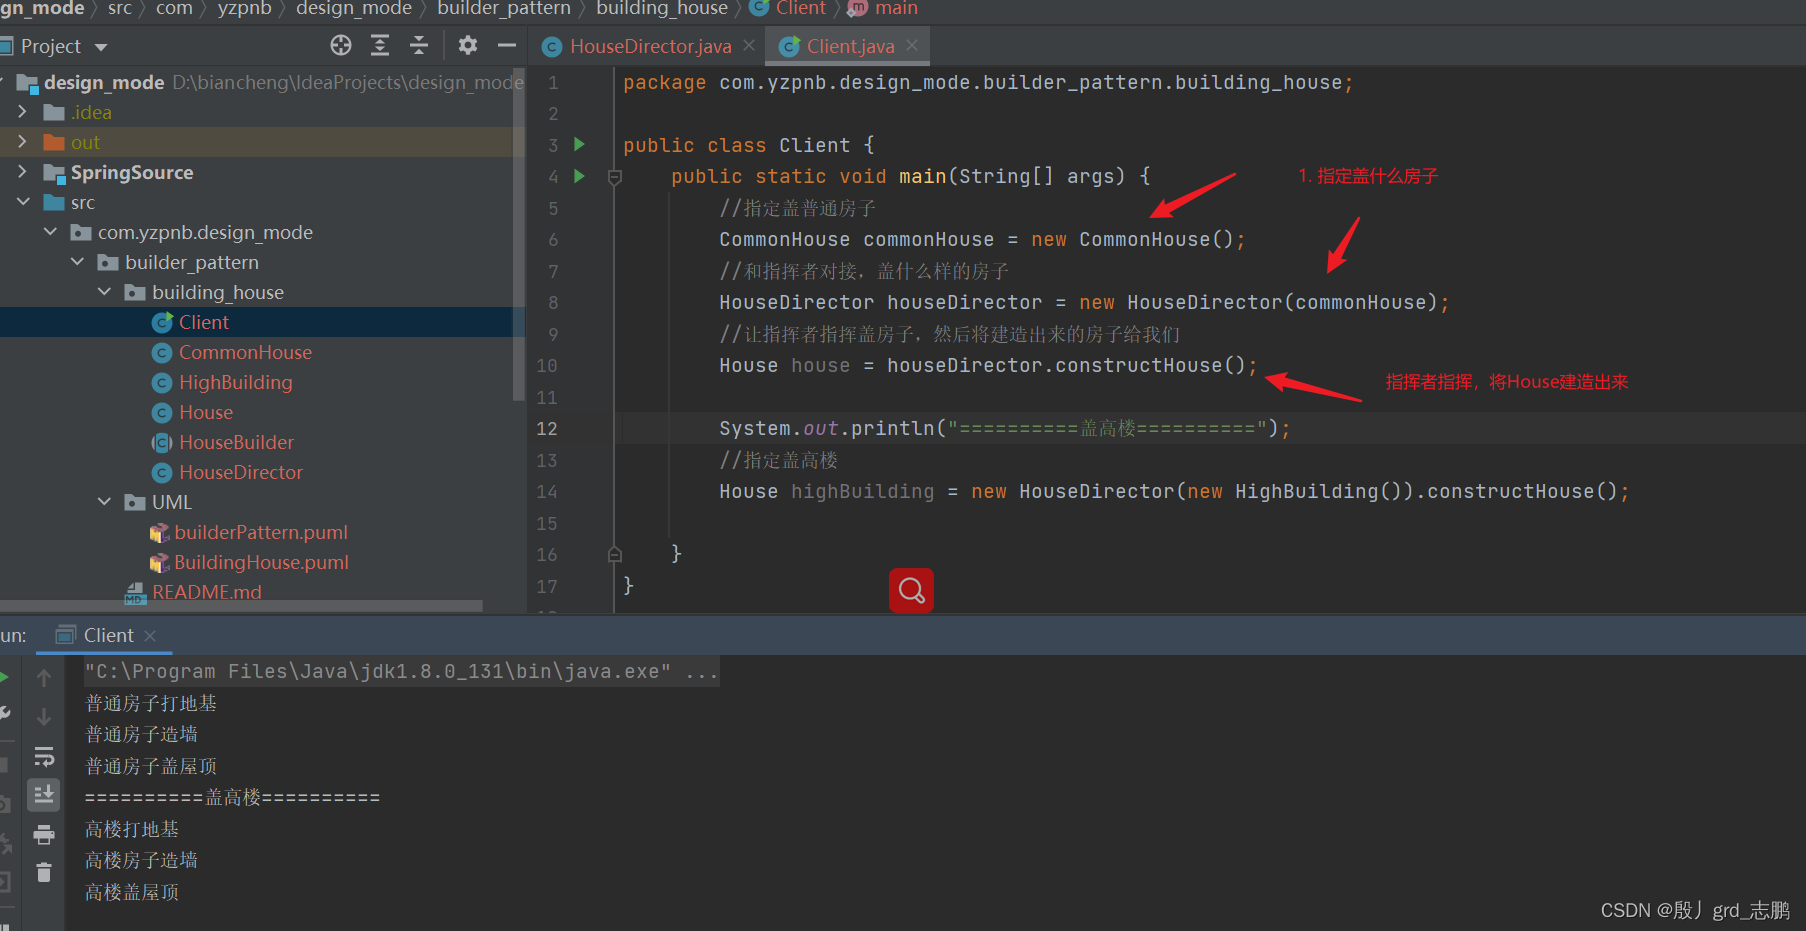Open builderPattern.puml file
This screenshot has height=931, width=1806.
pyautogui.click(x=260, y=532)
